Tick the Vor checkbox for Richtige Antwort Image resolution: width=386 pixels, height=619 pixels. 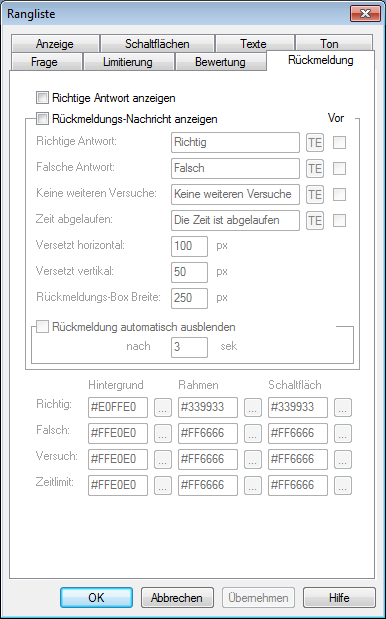coord(339,143)
